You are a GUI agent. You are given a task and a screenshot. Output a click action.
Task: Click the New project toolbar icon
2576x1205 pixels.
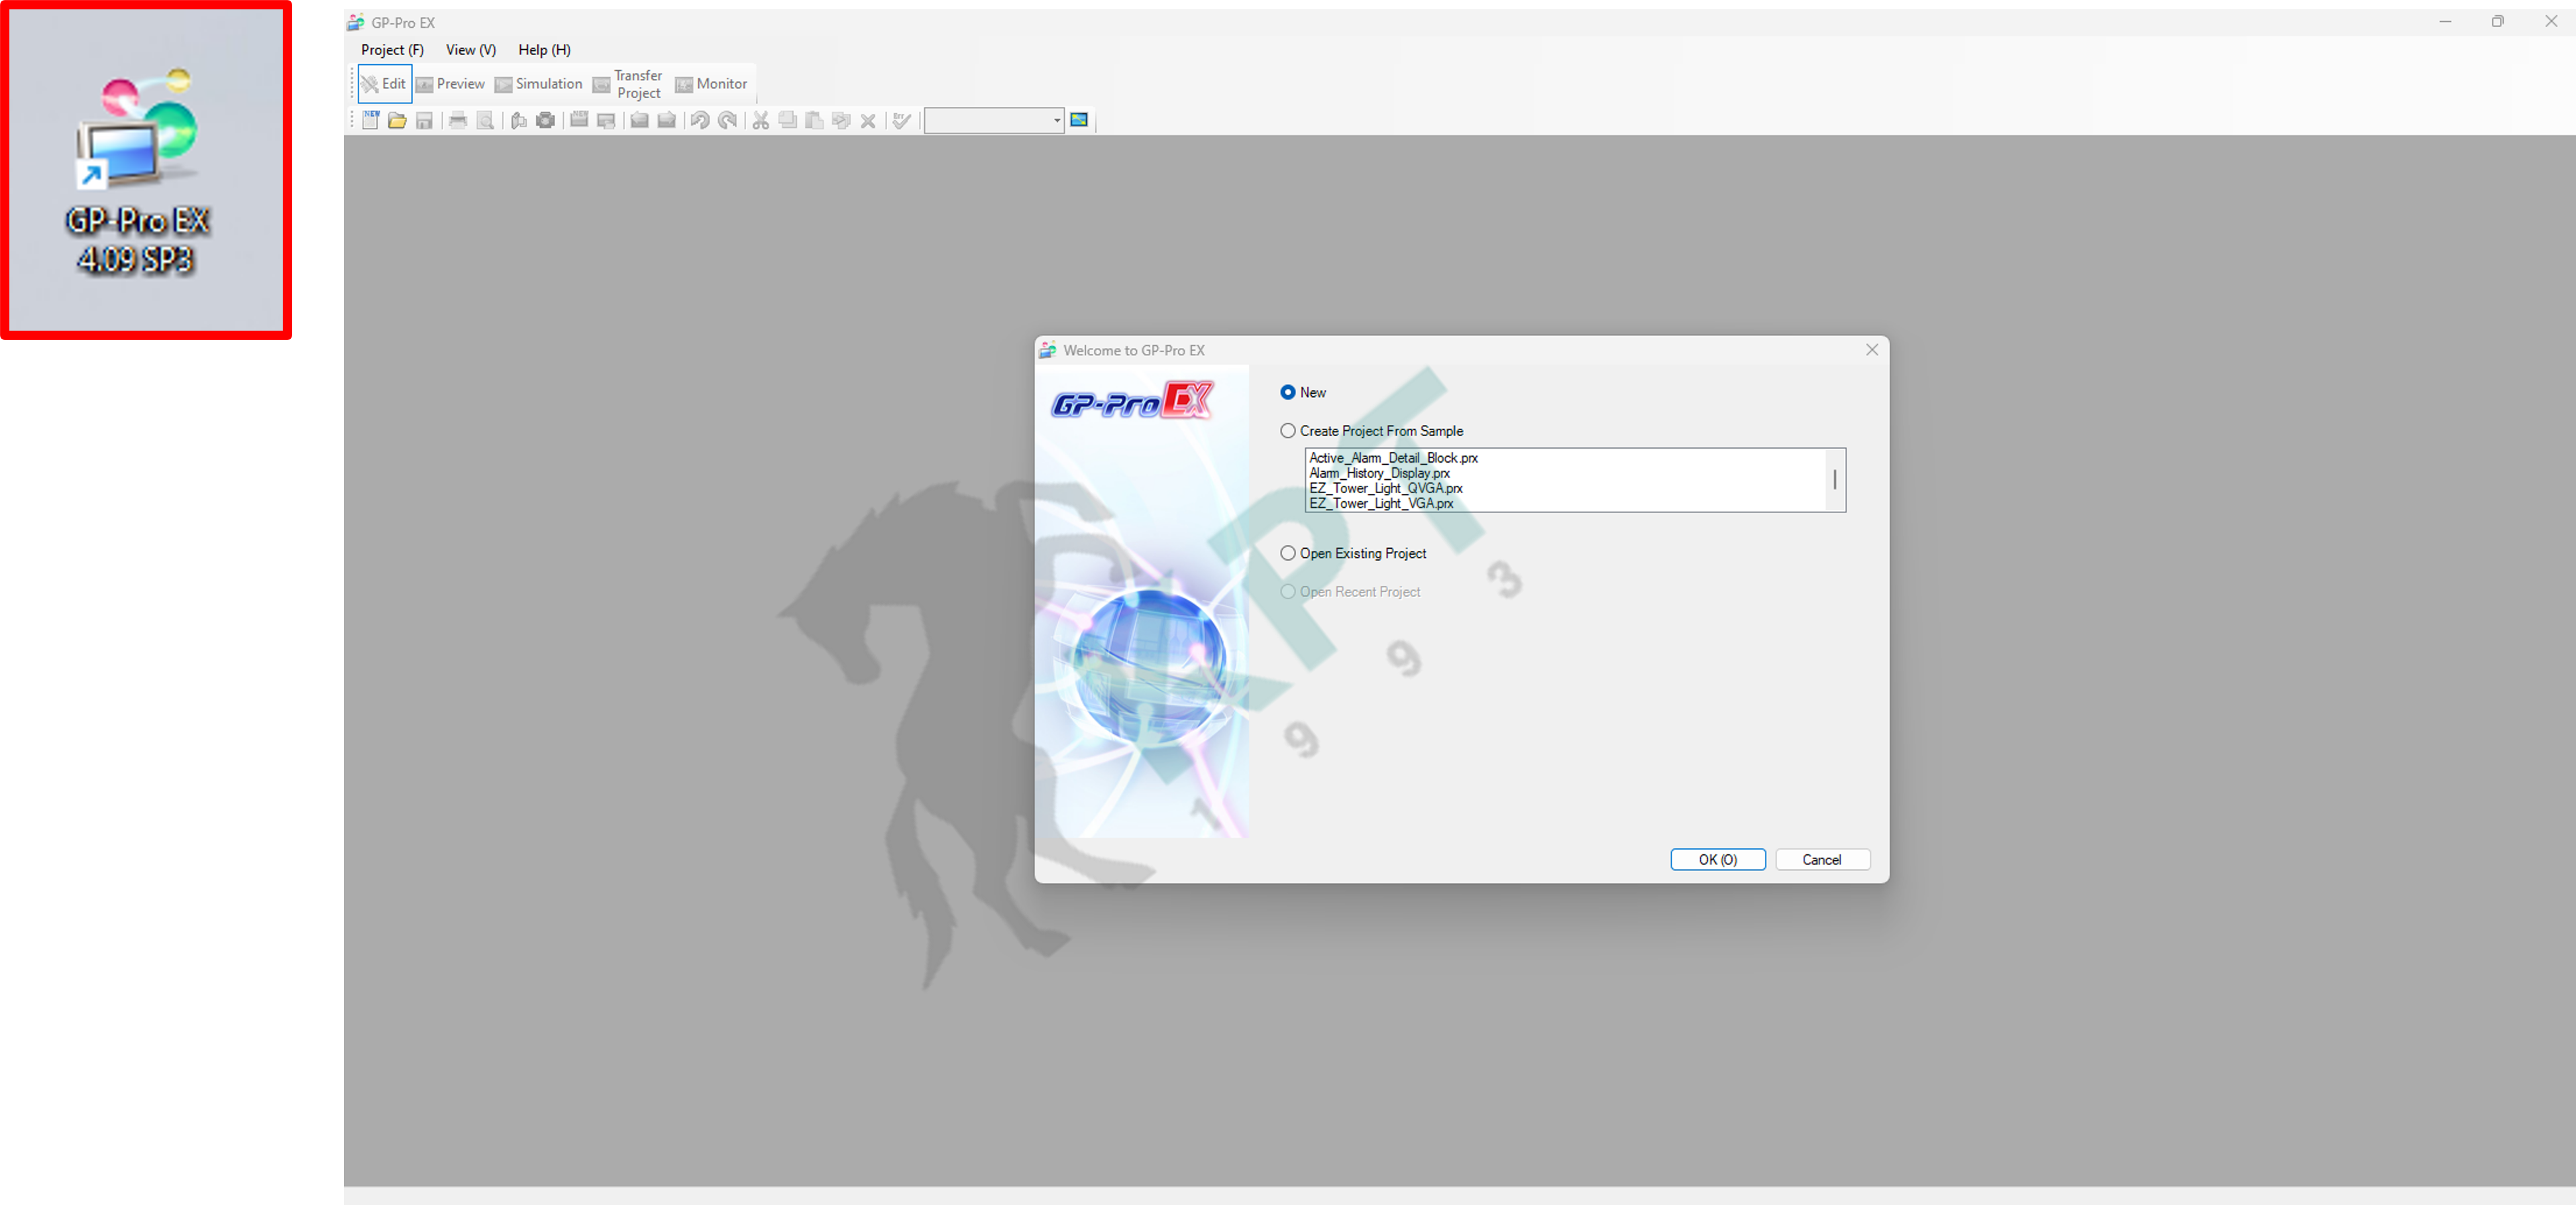point(370,121)
